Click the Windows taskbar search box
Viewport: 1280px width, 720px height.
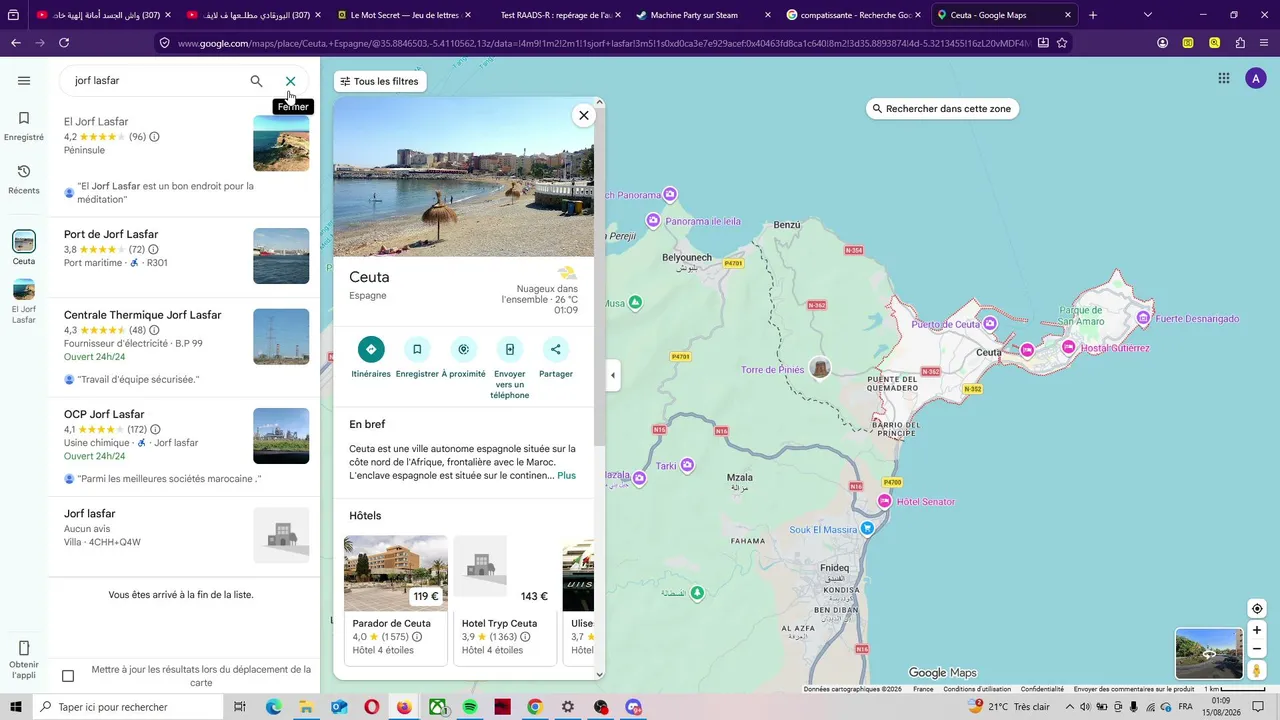(129, 707)
